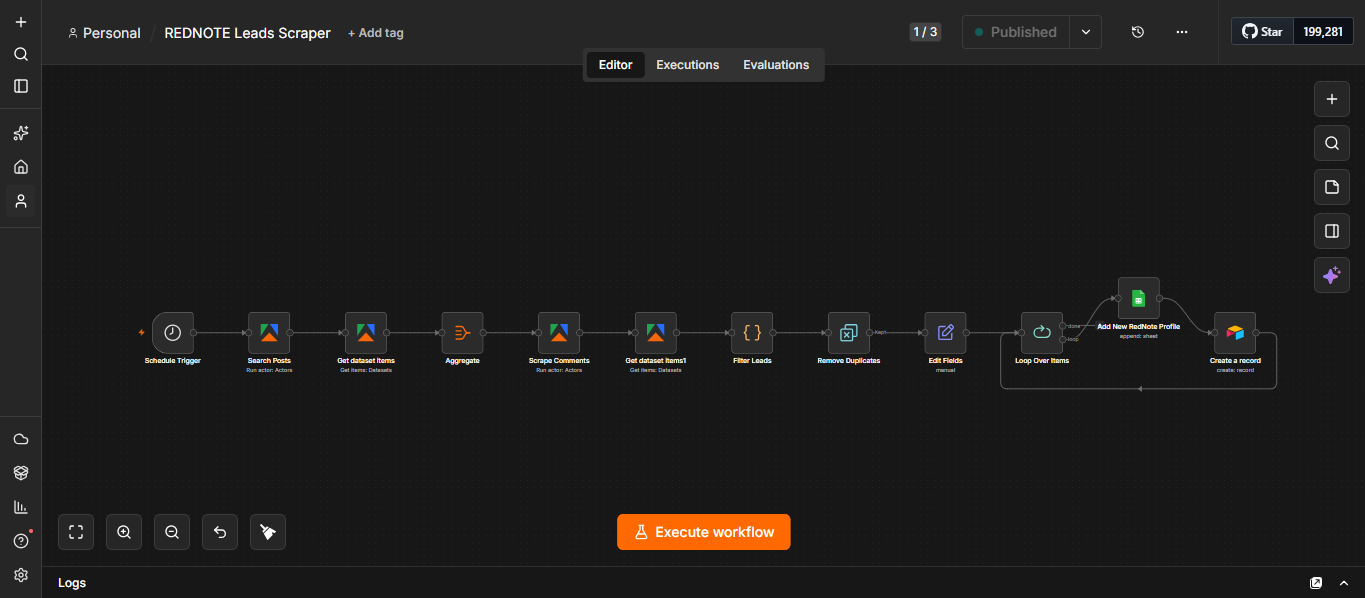Open the settings gear icon
The image size is (1365, 598).
coord(21,575)
